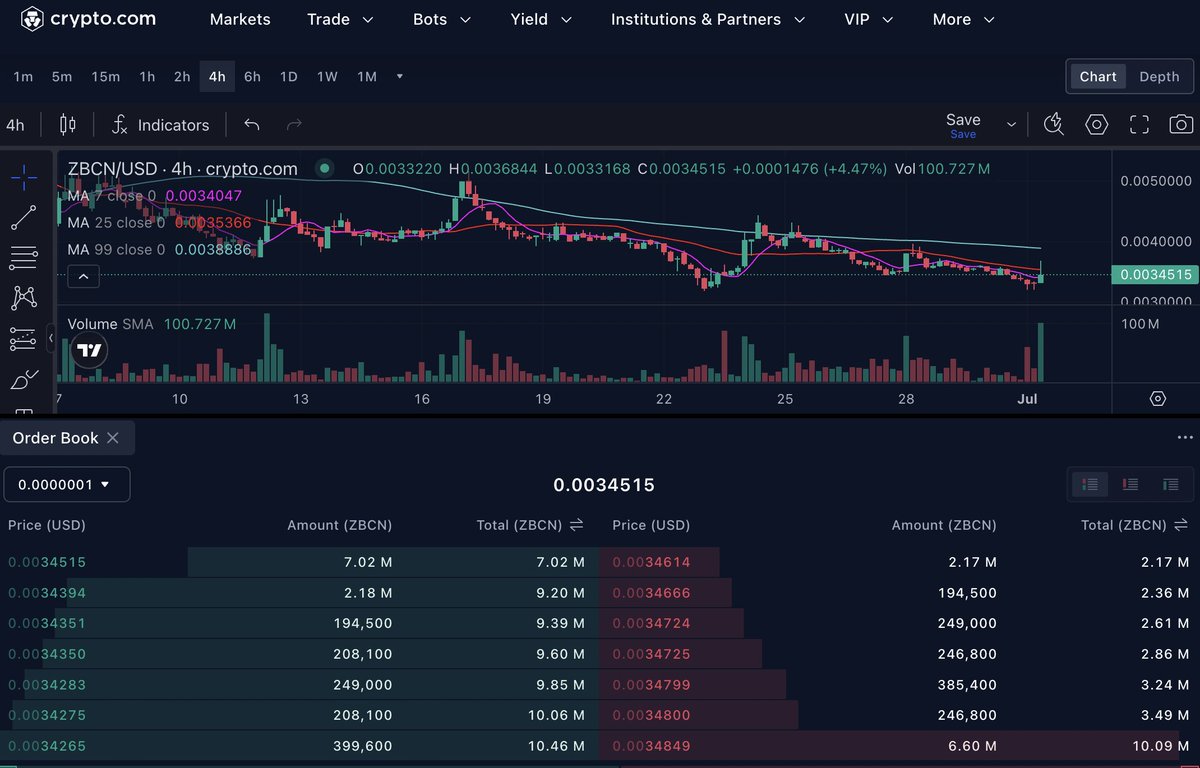Click the current price label 0.0034515 on axis

(1155, 274)
